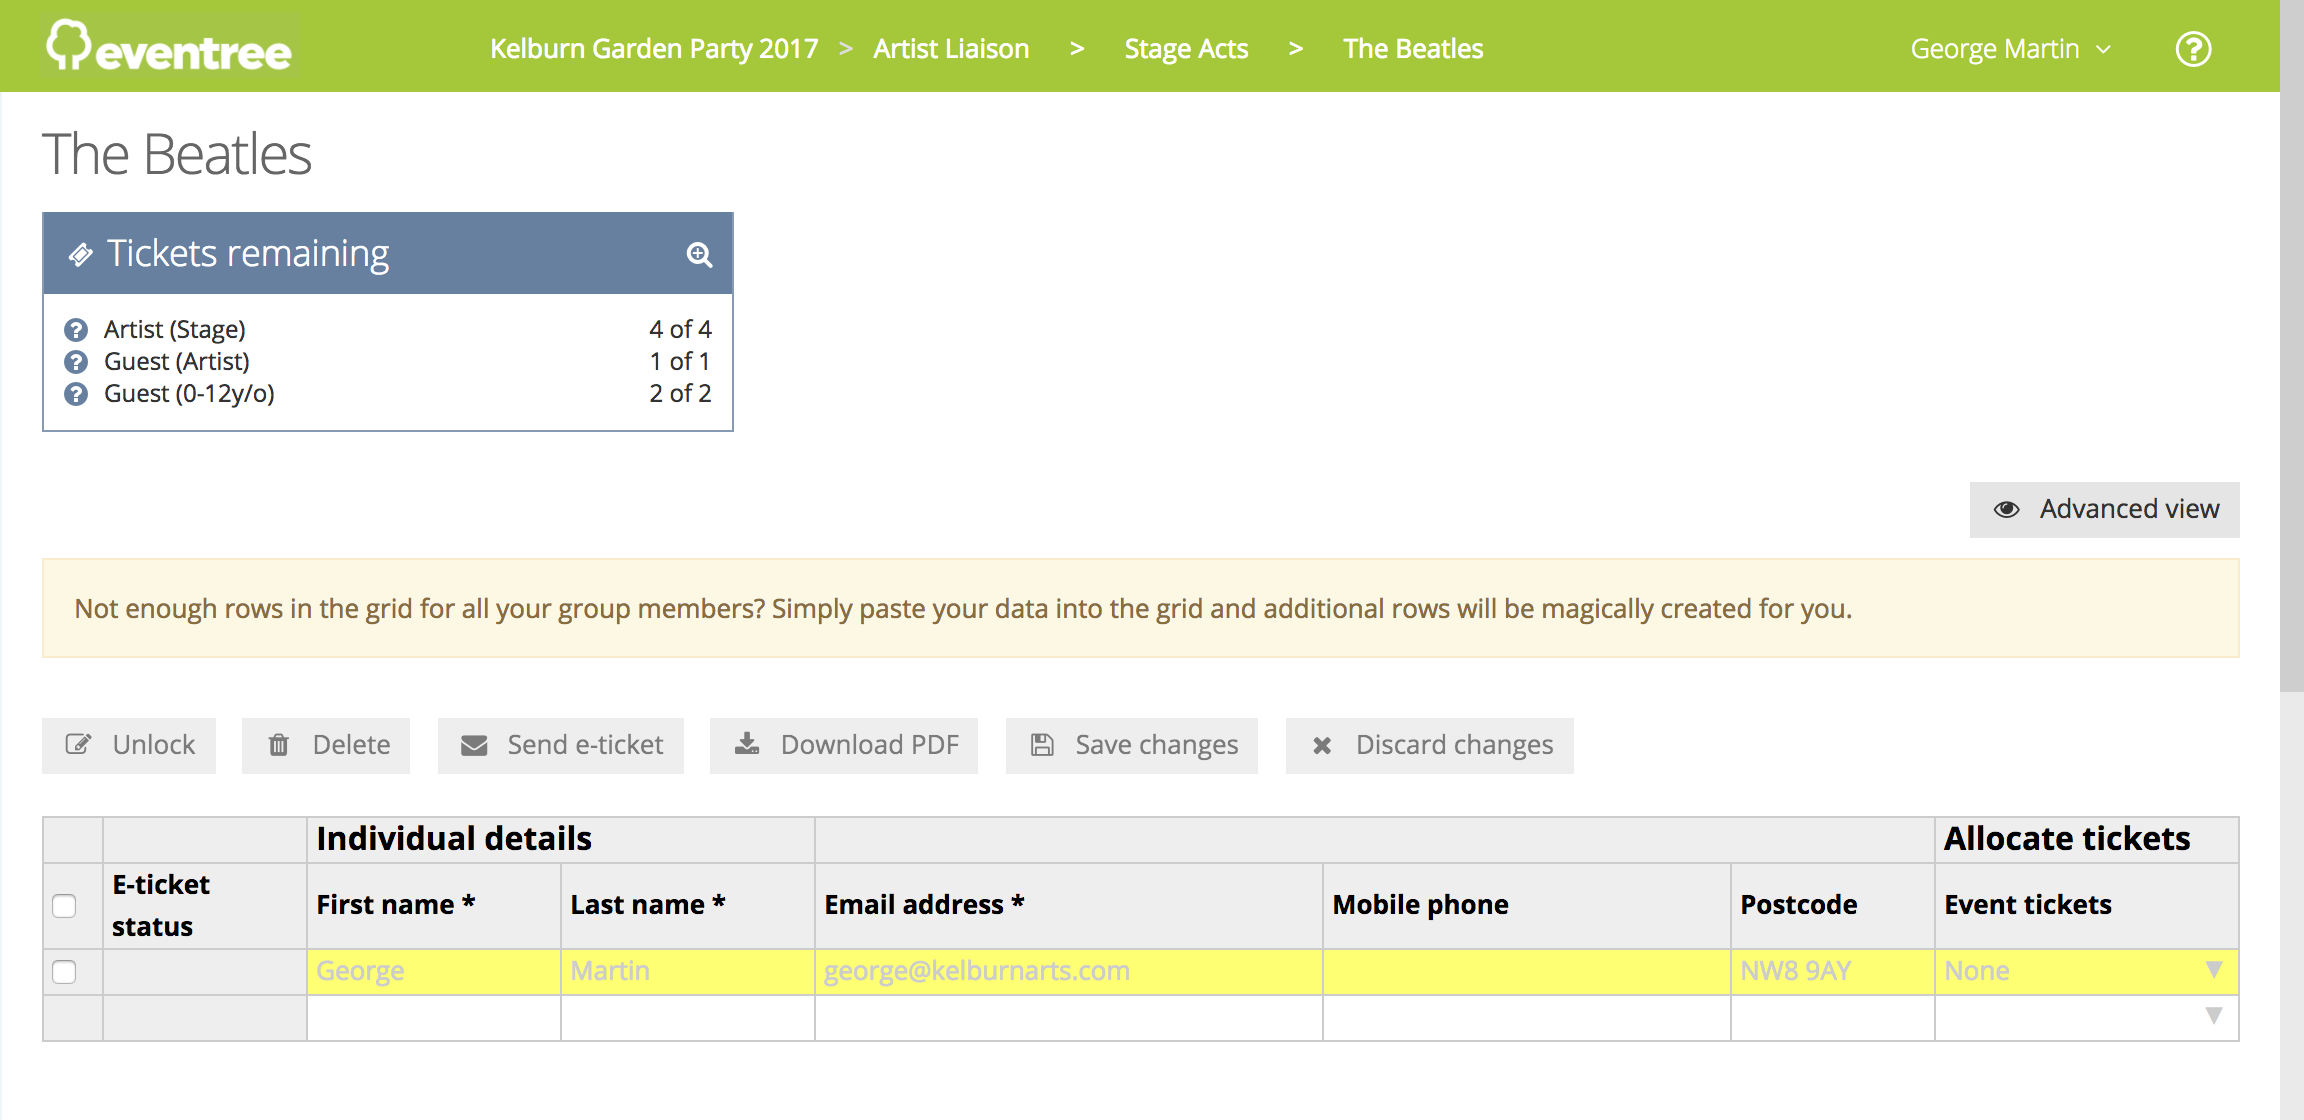This screenshot has height=1120, width=2304.
Task: Click the eventree logo
Action: [169, 46]
